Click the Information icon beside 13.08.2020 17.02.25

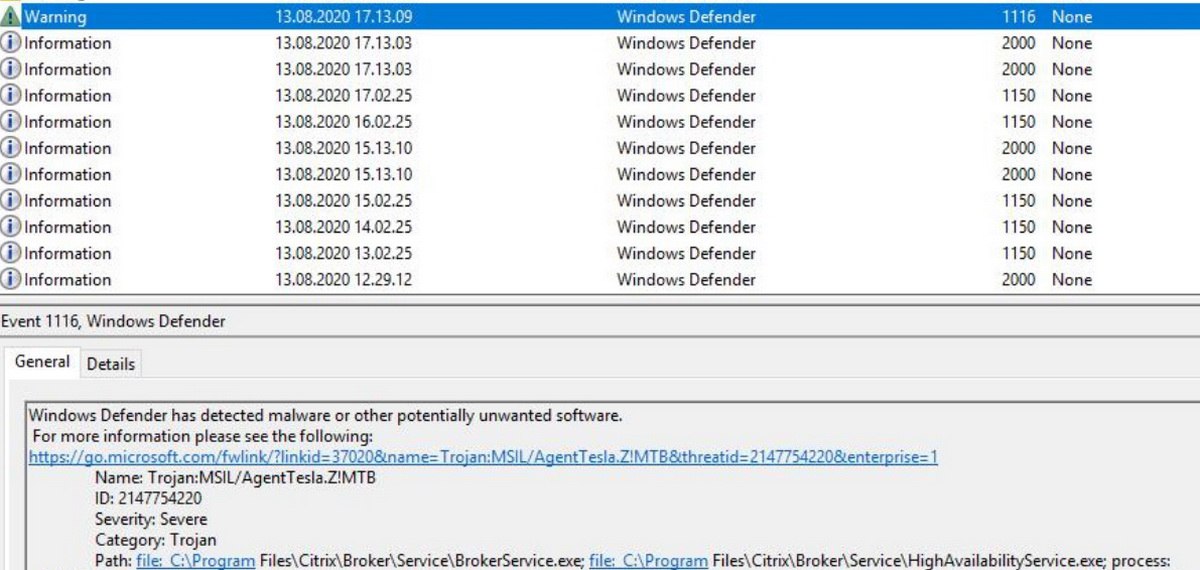click(11, 96)
